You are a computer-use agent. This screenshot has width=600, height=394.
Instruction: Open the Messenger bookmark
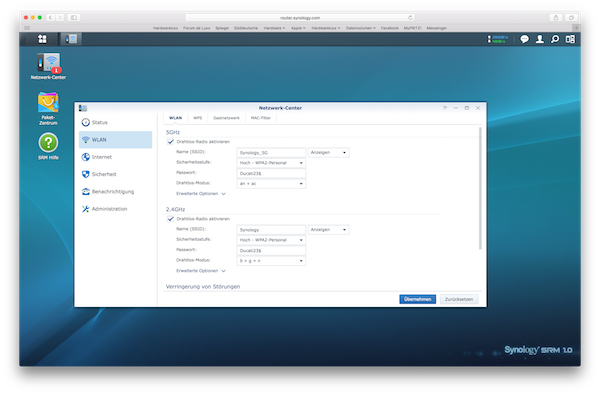pyautogui.click(x=437, y=28)
